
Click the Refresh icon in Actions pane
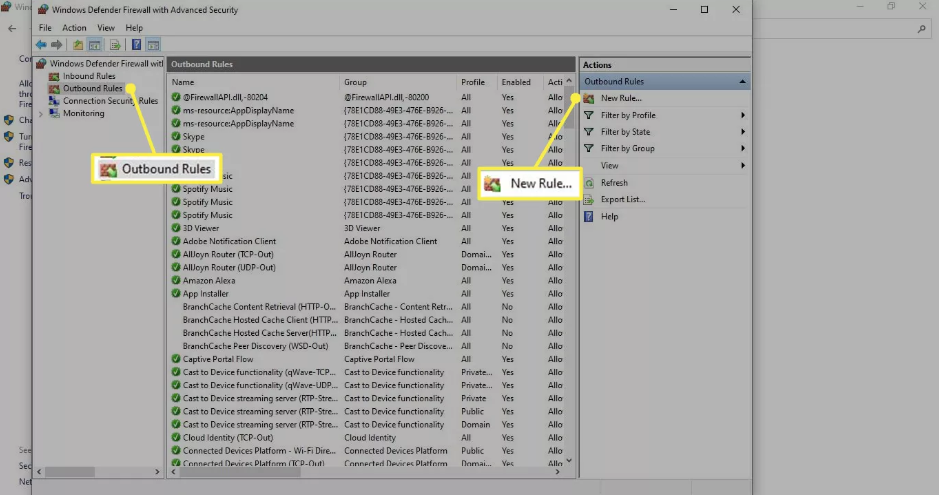(x=589, y=183)
